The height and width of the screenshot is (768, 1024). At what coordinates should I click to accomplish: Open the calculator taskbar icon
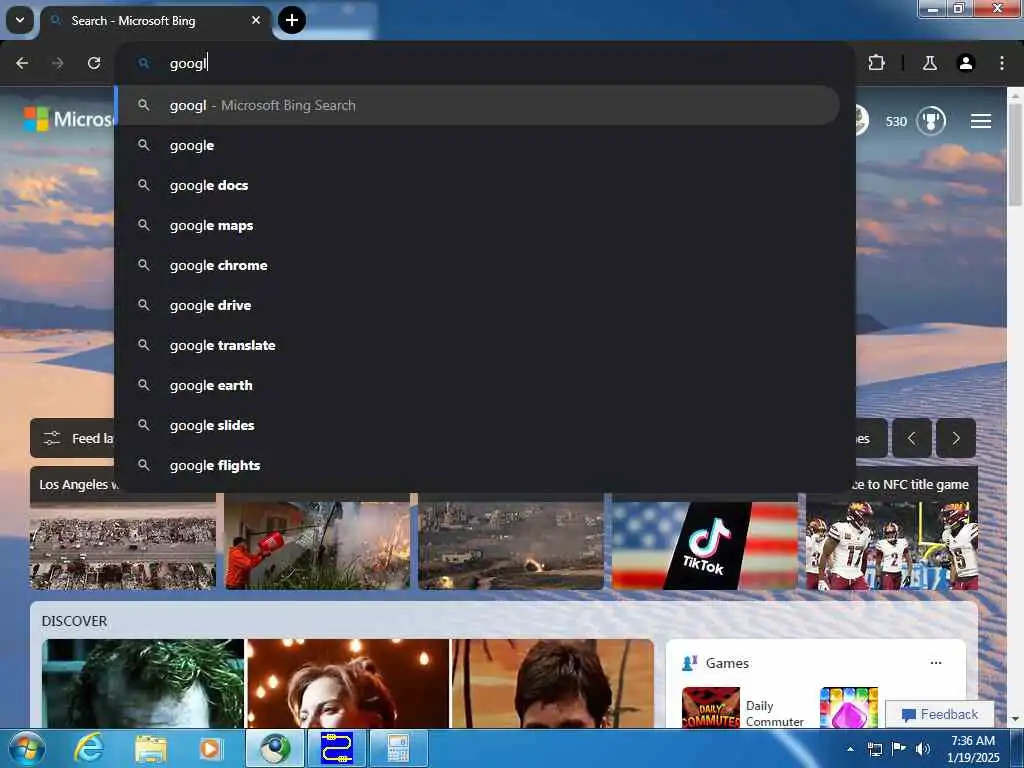coord(398,748)
